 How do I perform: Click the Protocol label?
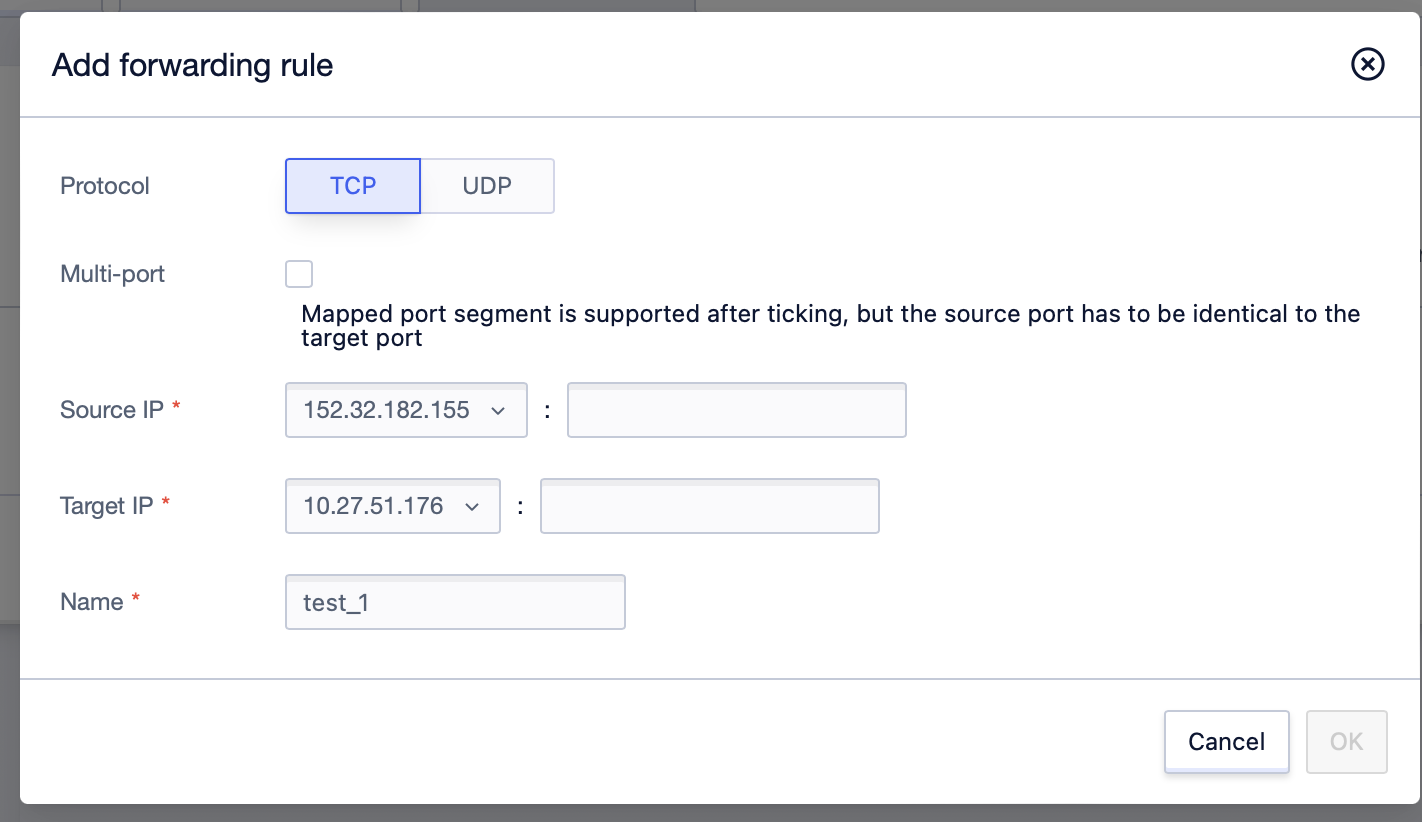pos(105,186)
